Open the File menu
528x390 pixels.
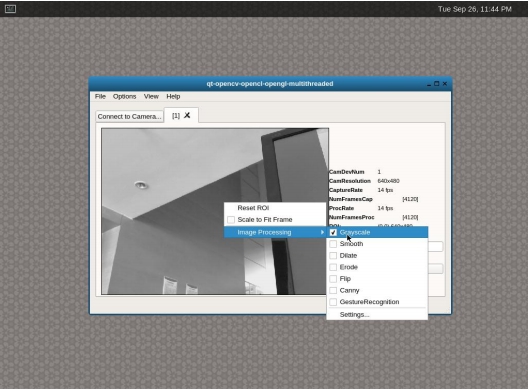click(100, 96)
